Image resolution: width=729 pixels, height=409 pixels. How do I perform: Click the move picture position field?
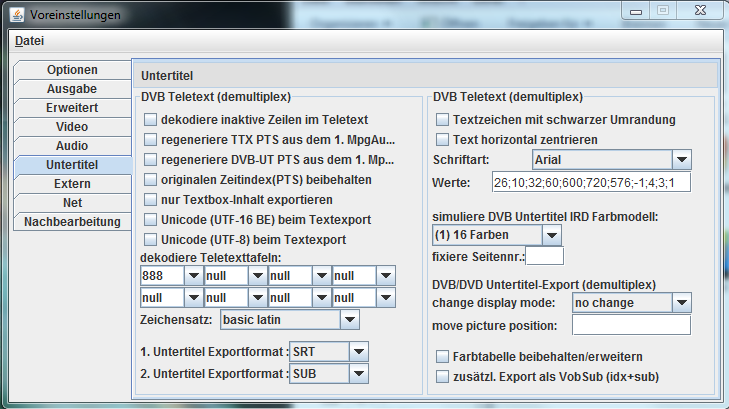tap(630, 325)
